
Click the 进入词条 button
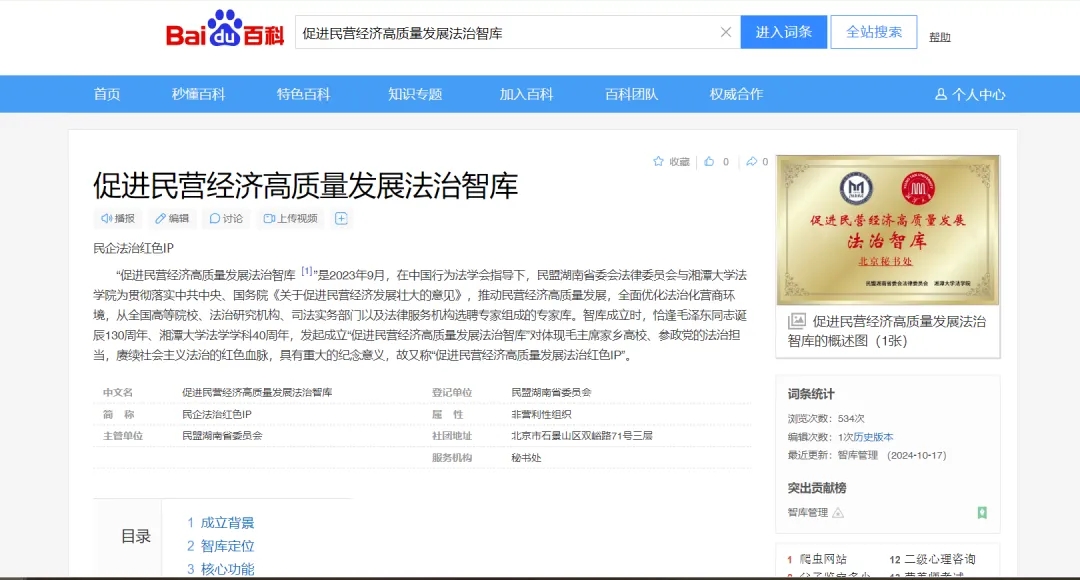tap(784, 32)
